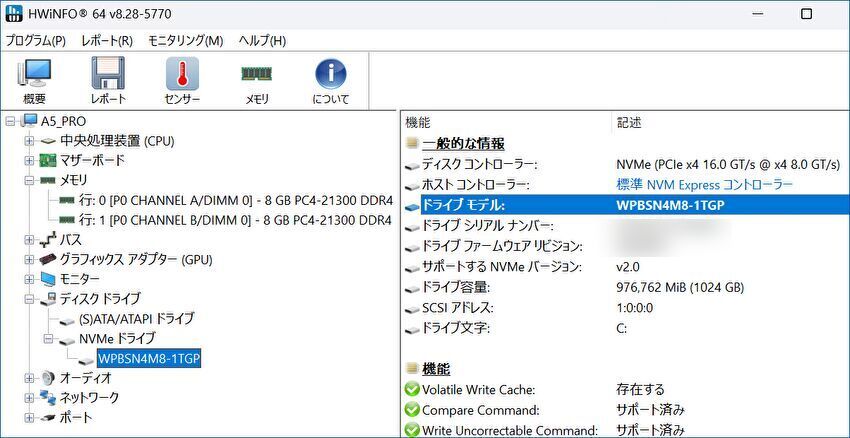Click the 標準 NVM Express コントローラー link
Viewport: 850px width, 438px height.
coord(704,185)
